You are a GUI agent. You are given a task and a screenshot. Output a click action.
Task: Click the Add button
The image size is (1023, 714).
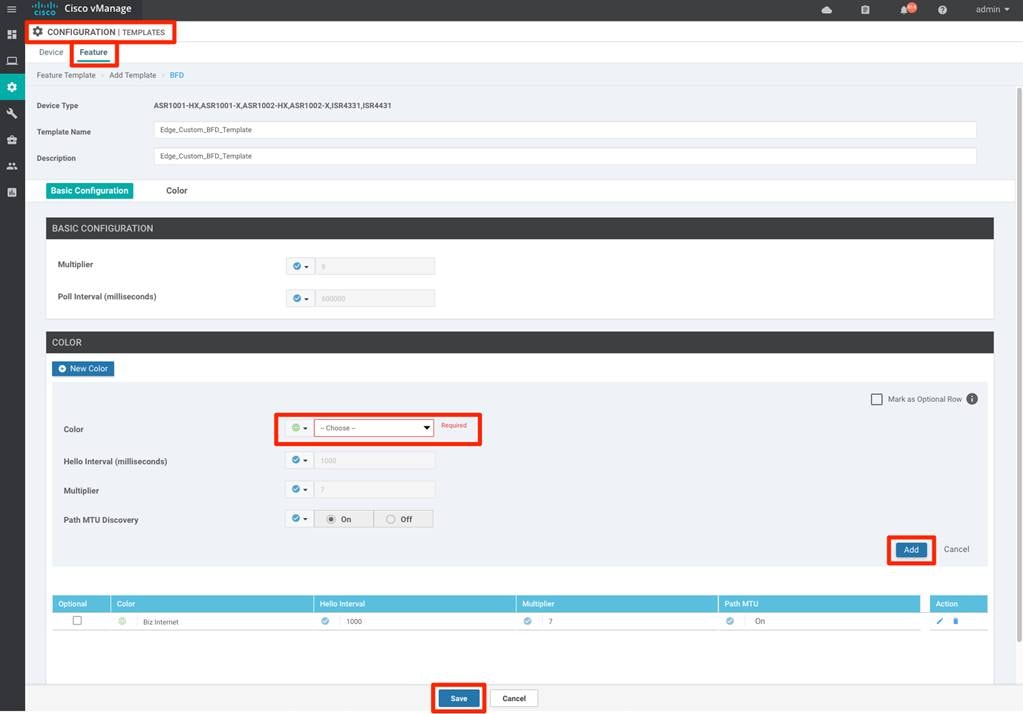coord(911,550)
